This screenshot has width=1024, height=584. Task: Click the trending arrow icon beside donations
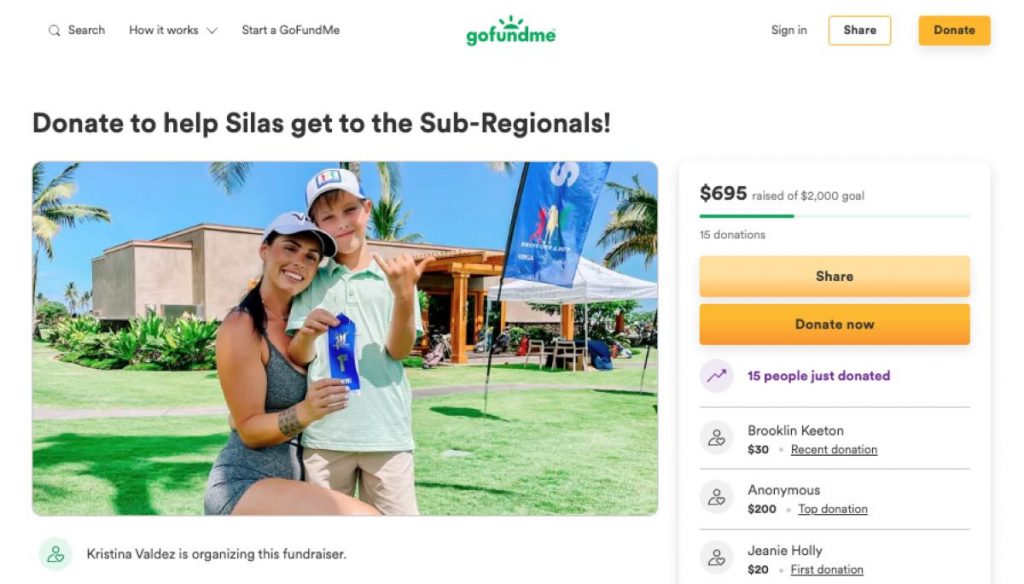(716, 376)
